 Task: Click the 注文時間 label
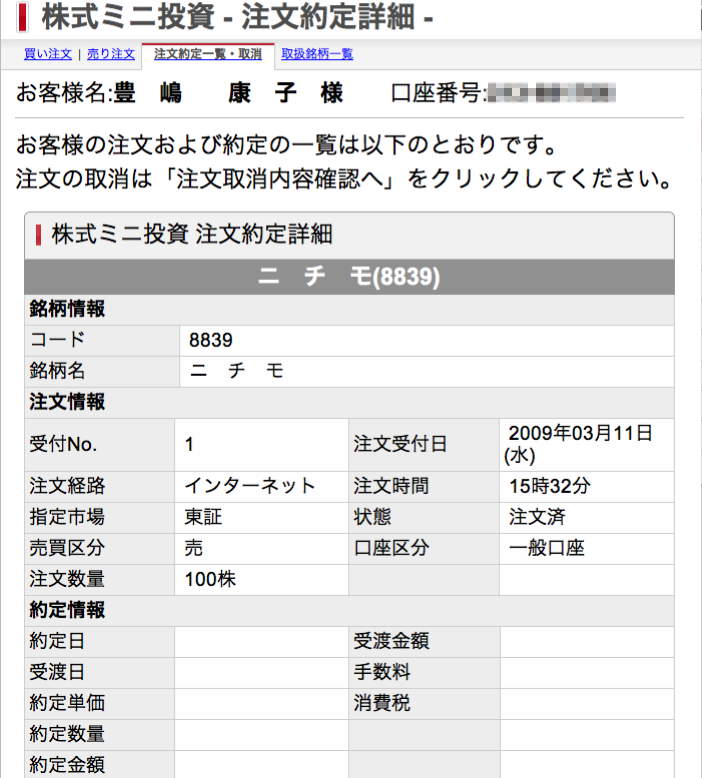(391, 486)
